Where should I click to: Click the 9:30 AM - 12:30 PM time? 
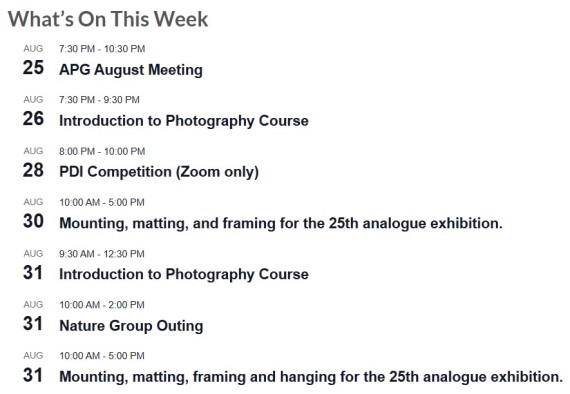coord(102,254)
